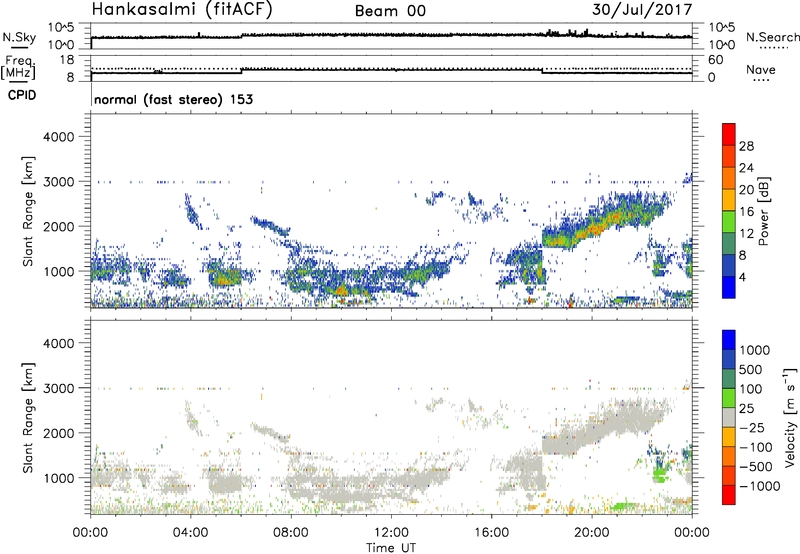Image resolution: width=800 pixels, height=554 pixels.
Task: Click the '16:00' time tick label
Action: click(491, 533)
